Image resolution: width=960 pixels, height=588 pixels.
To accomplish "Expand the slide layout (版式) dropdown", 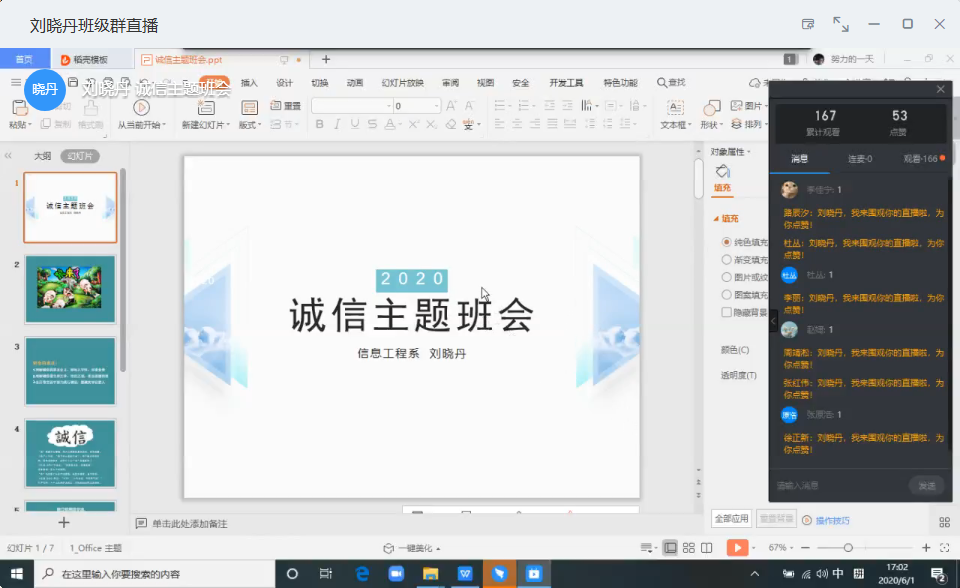I will [x=250, y=125].
